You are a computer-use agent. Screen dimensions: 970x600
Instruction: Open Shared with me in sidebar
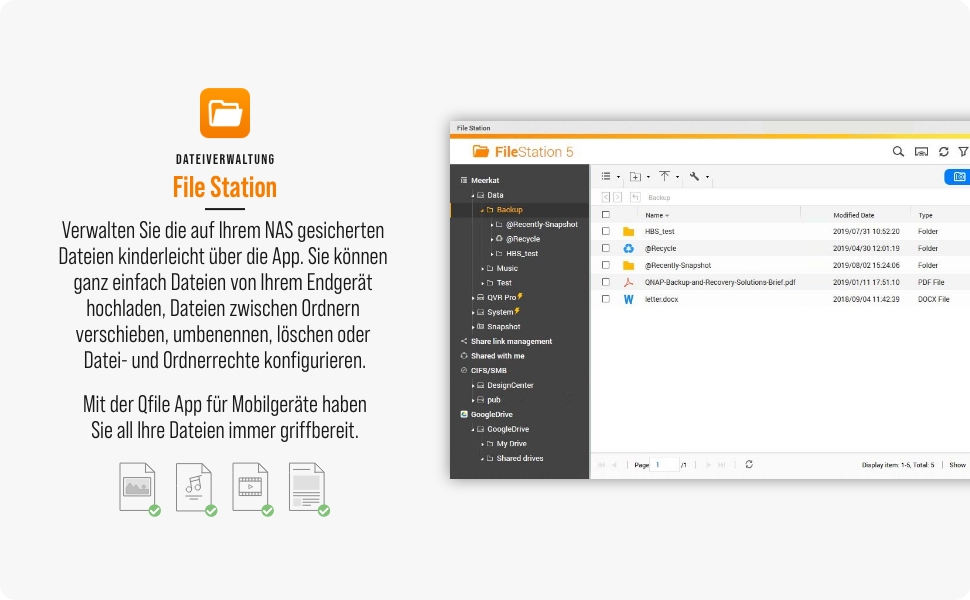pos(497,356)
